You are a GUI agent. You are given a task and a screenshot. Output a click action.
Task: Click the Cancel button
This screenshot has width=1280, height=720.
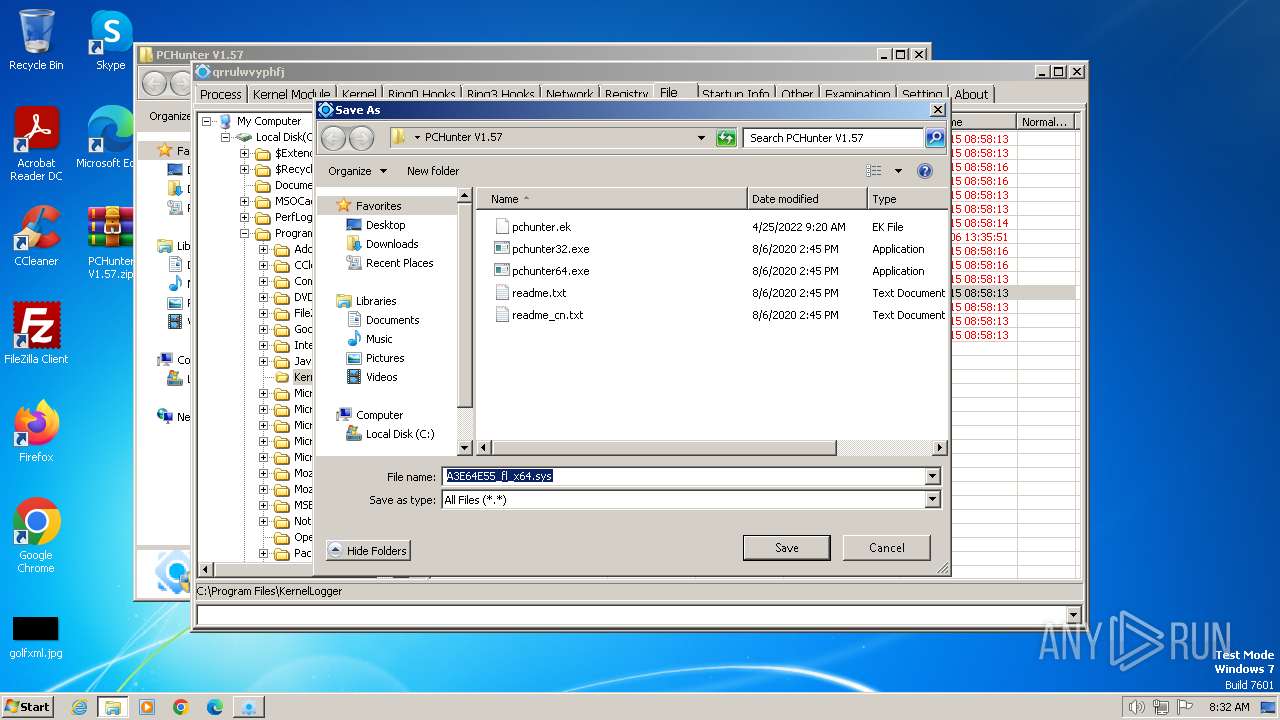[x=886, y=548]
